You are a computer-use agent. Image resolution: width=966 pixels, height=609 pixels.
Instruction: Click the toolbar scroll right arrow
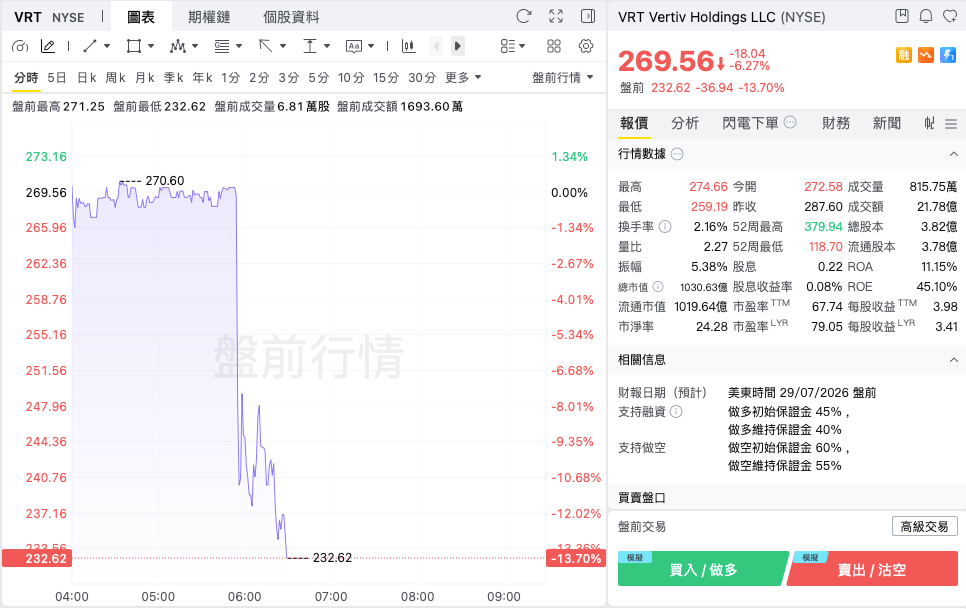(x=457, y=46)
